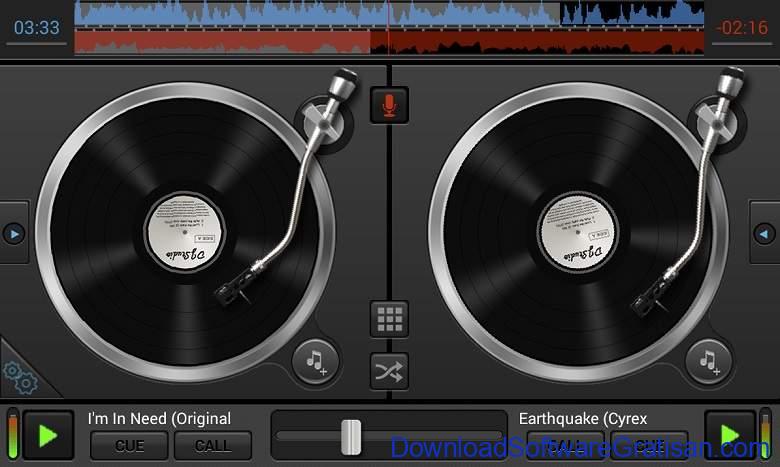Click the crossfader handle

[351, 437]
